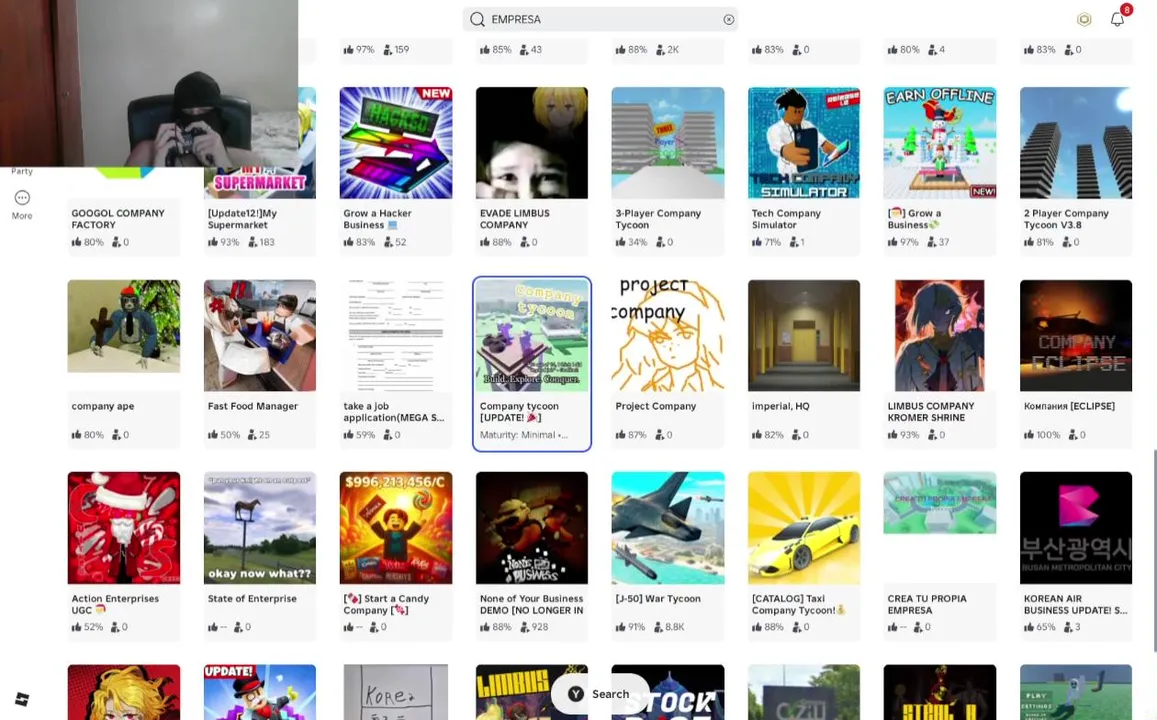Clear the EMPRESA search text

pos(728,20)
